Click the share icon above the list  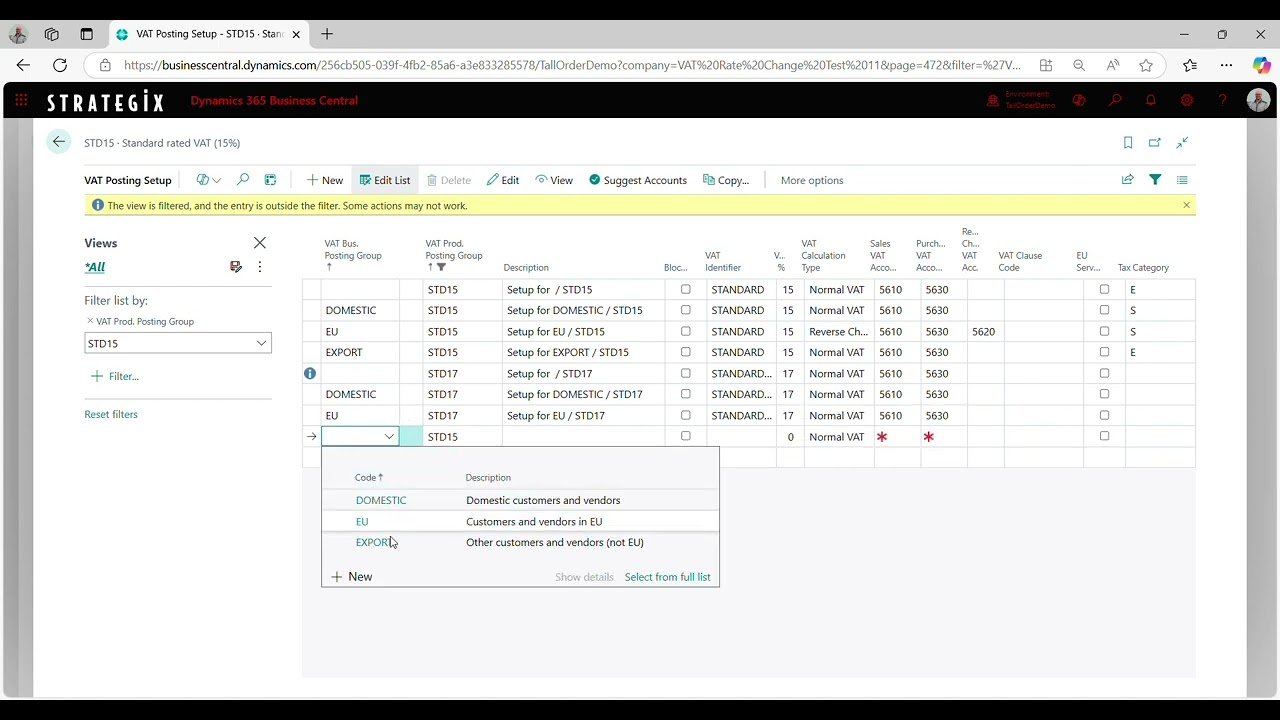pyautogui.click(x=1128, y=180)
